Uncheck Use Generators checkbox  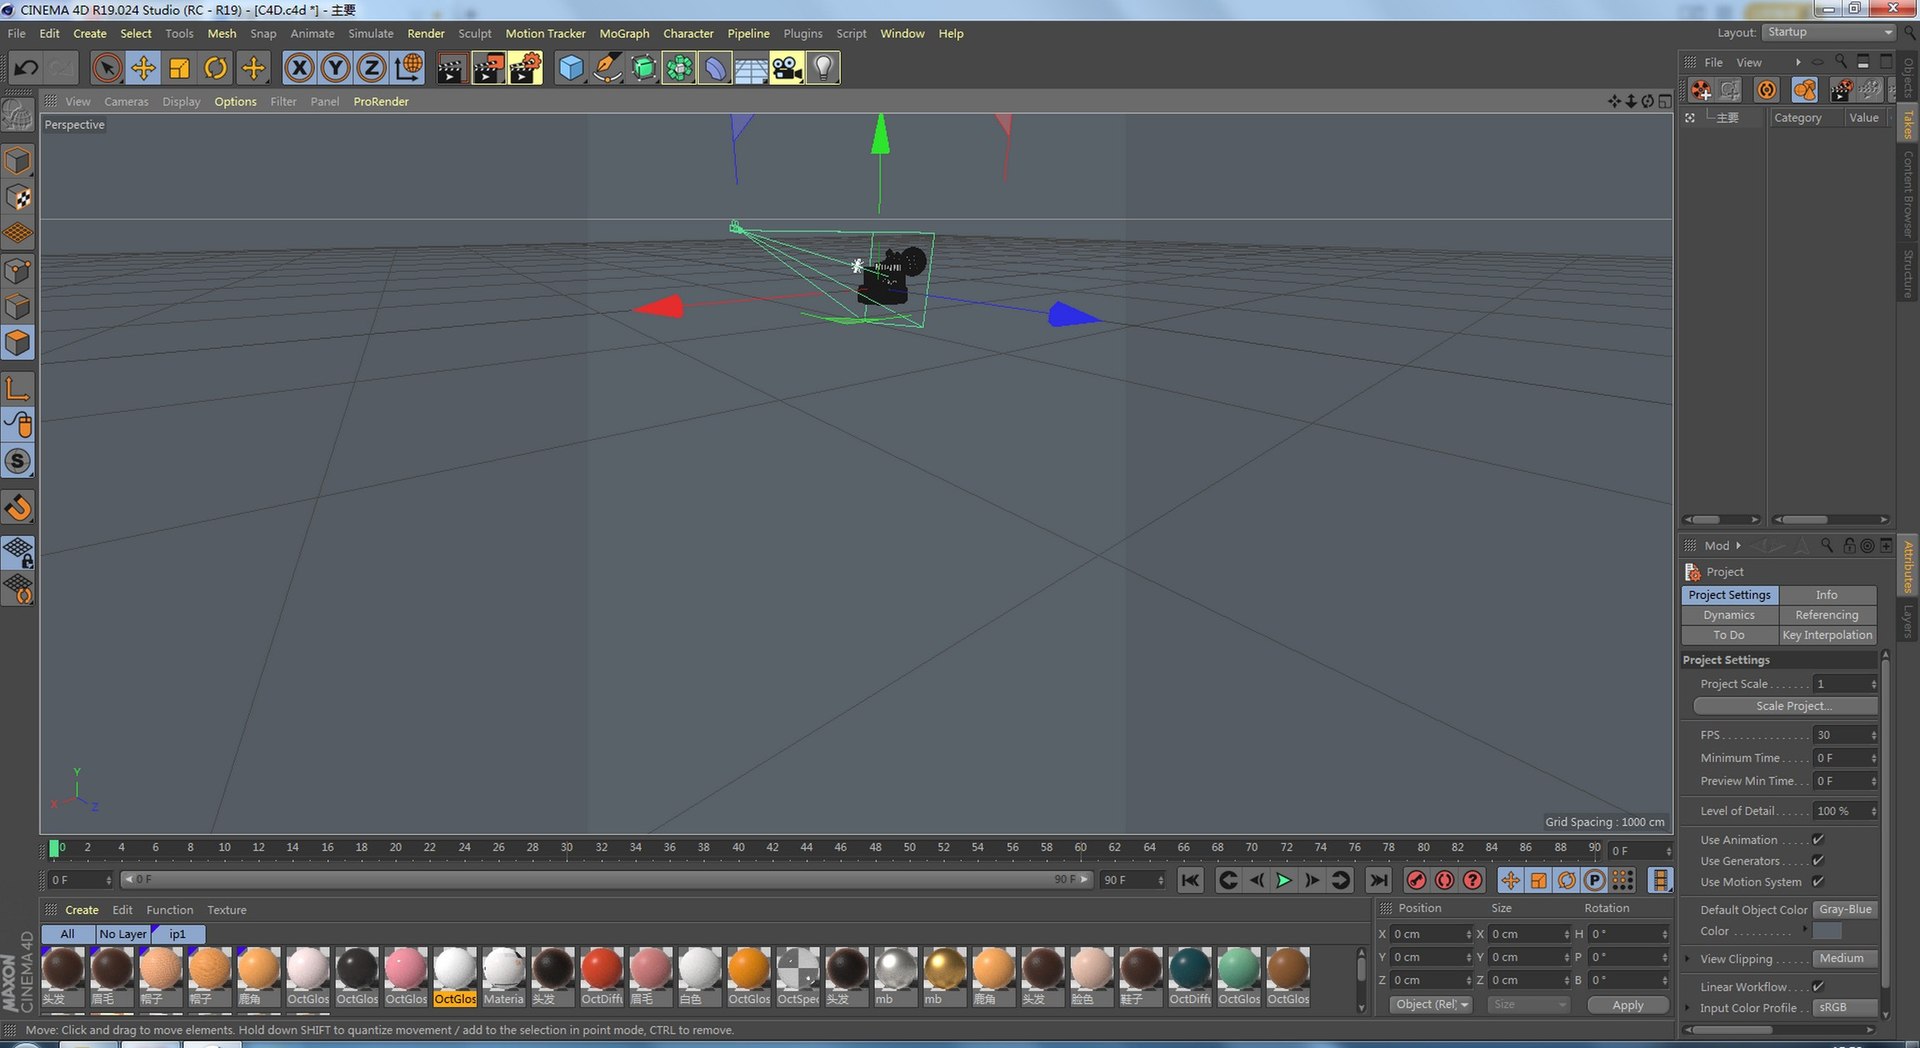pyautogui.click(x=1818, y=861)
